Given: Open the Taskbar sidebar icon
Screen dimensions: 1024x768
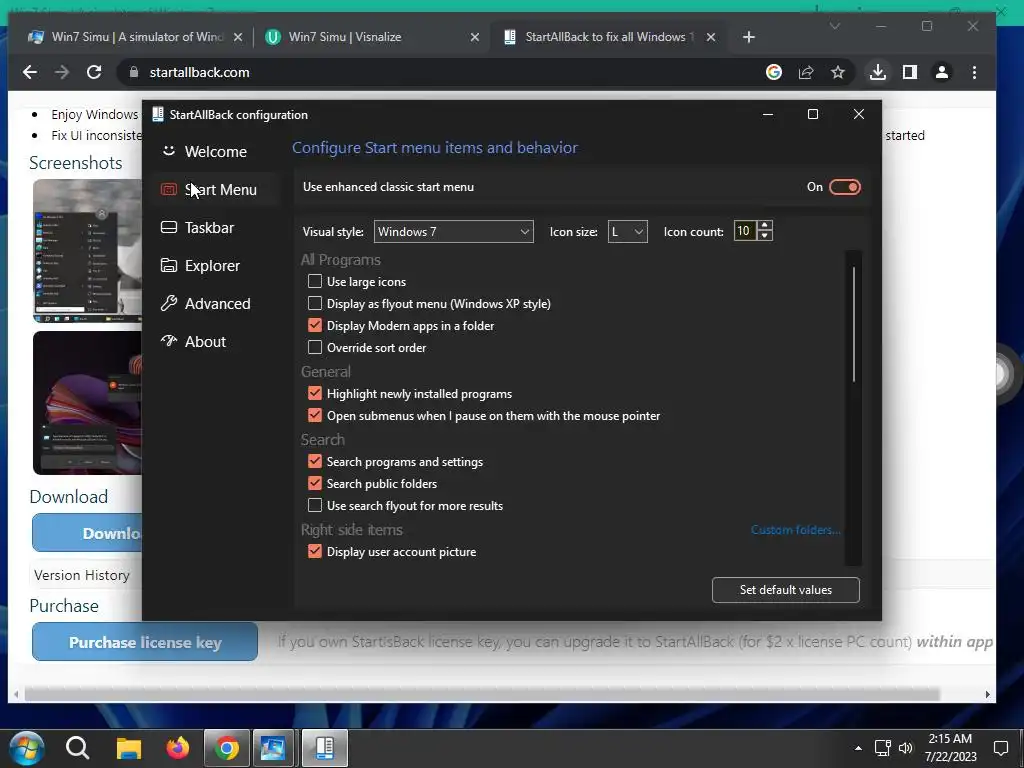Looking at the screenshot, I should coord(168,227).
